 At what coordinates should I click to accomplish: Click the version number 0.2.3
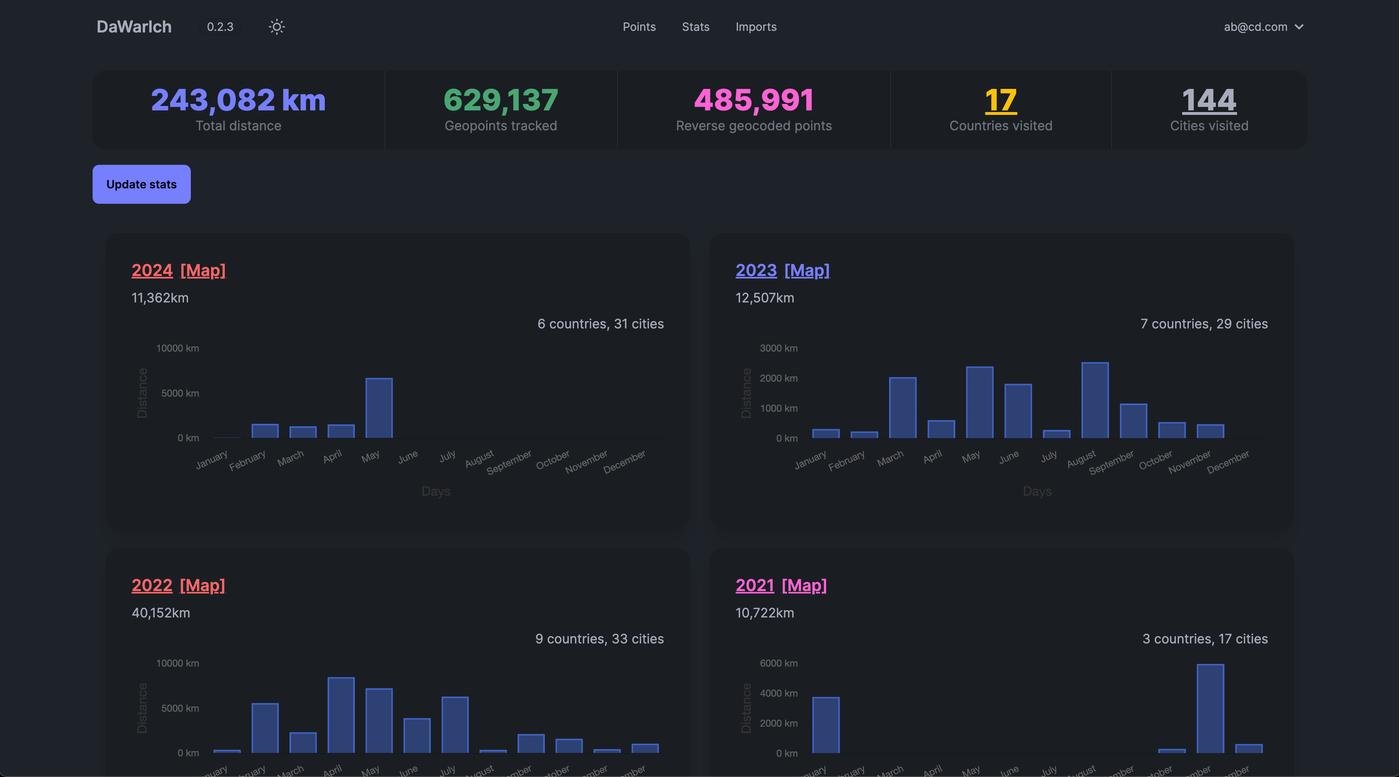[x=220, y=27]
